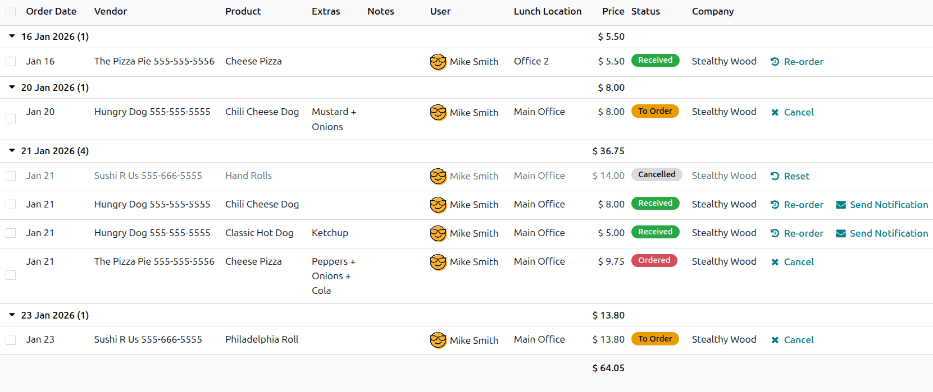The width and height of the screenshot is (933, 392).
Task: Click The Pizza Pie vendor in Jan 16 row
Action: pos(154,61)
